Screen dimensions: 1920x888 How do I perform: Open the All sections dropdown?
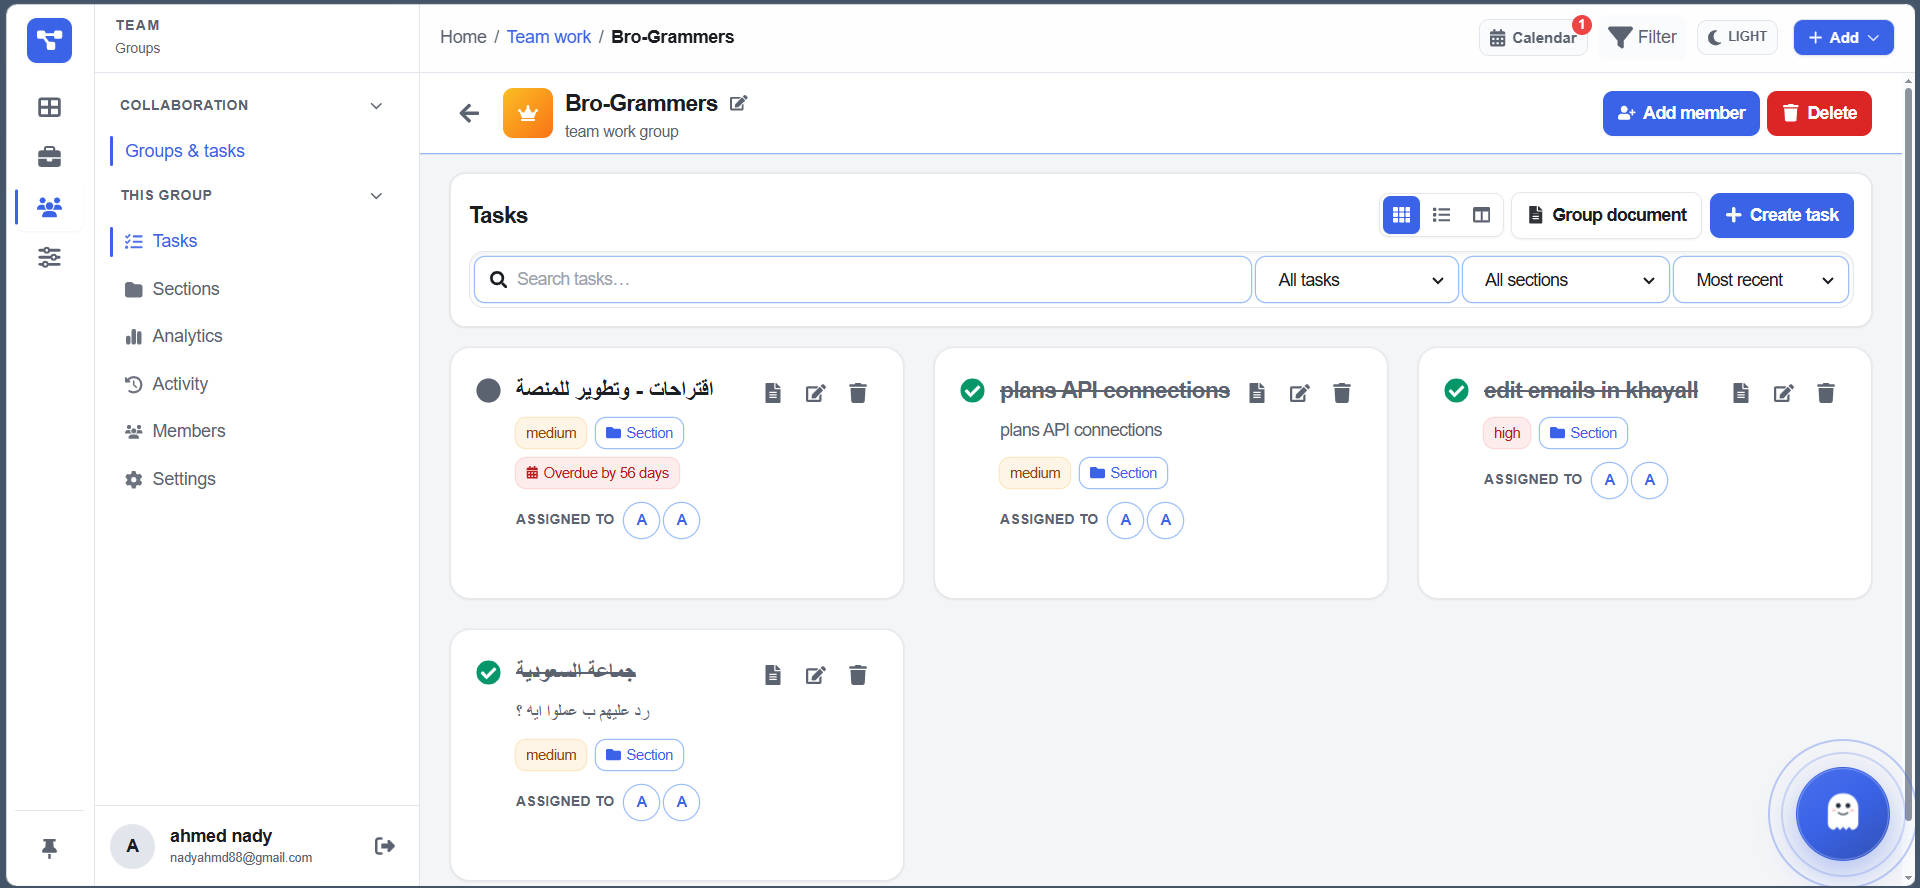[1568, 280]
